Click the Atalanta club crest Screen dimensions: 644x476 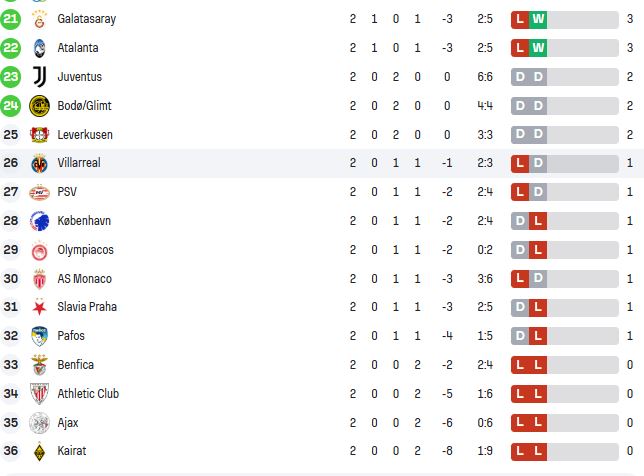pos(40,48)
